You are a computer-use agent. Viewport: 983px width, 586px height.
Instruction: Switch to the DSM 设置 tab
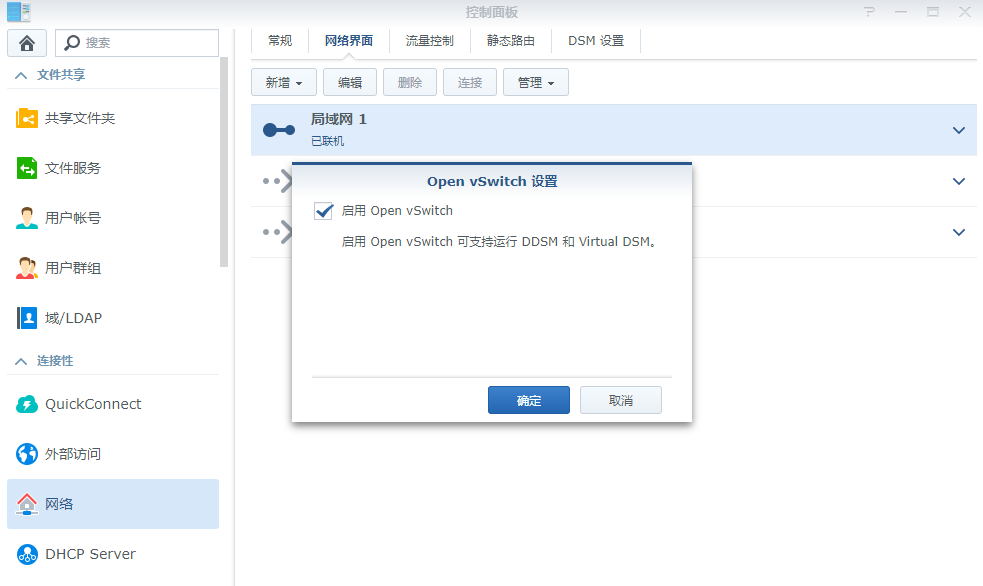tap(596, 41)
